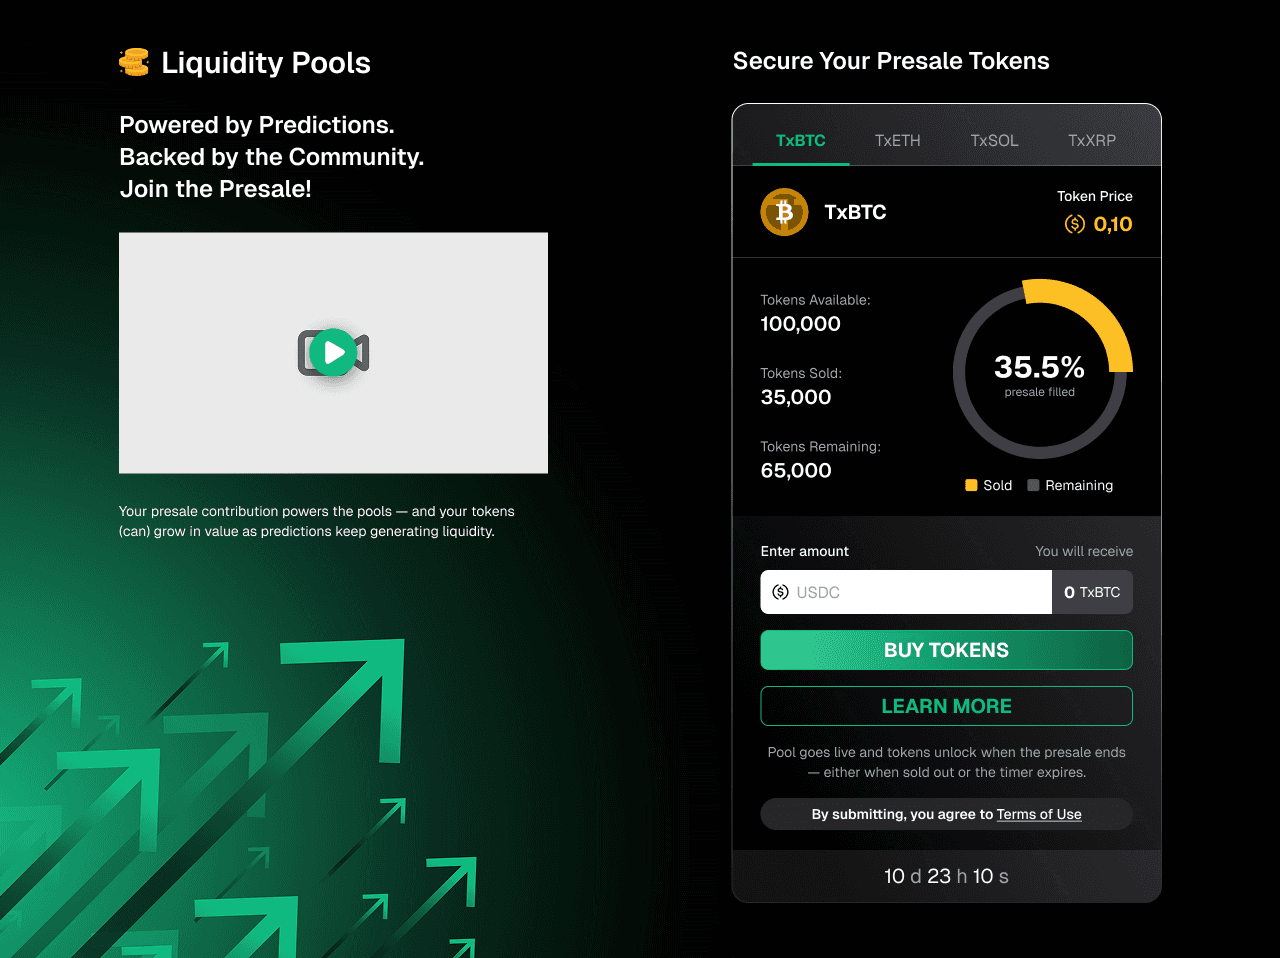Click the LEARN MORE button
This screenshot has width=1280, height=958.
point(946,706)
